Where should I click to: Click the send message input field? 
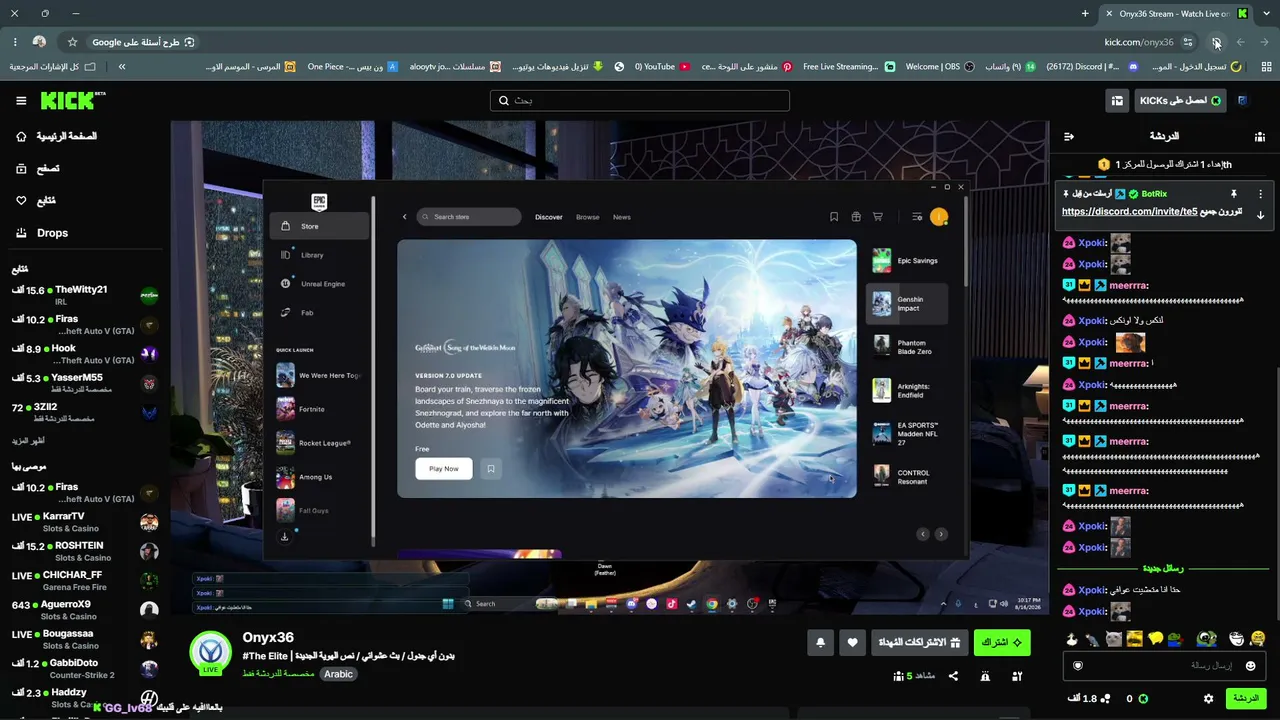(x=1164, y=666)
